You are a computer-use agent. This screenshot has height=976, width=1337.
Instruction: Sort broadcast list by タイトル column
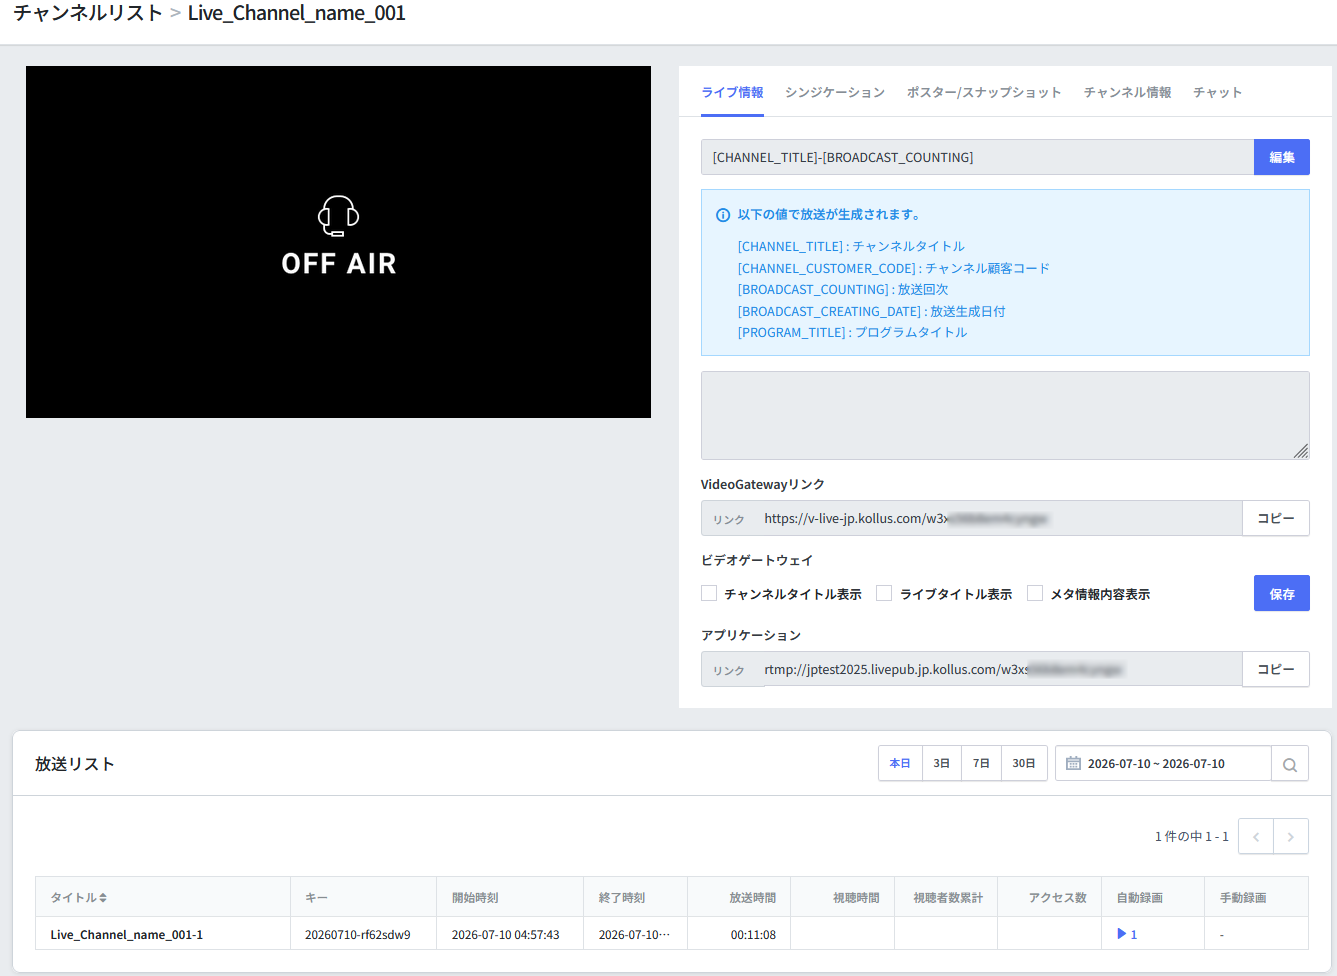pos(79,898)
